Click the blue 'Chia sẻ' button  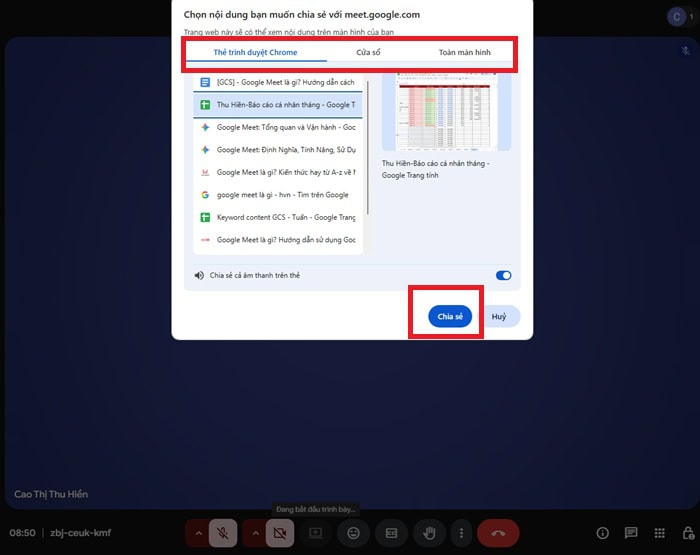pyautogui.click(x=450, y=316)
